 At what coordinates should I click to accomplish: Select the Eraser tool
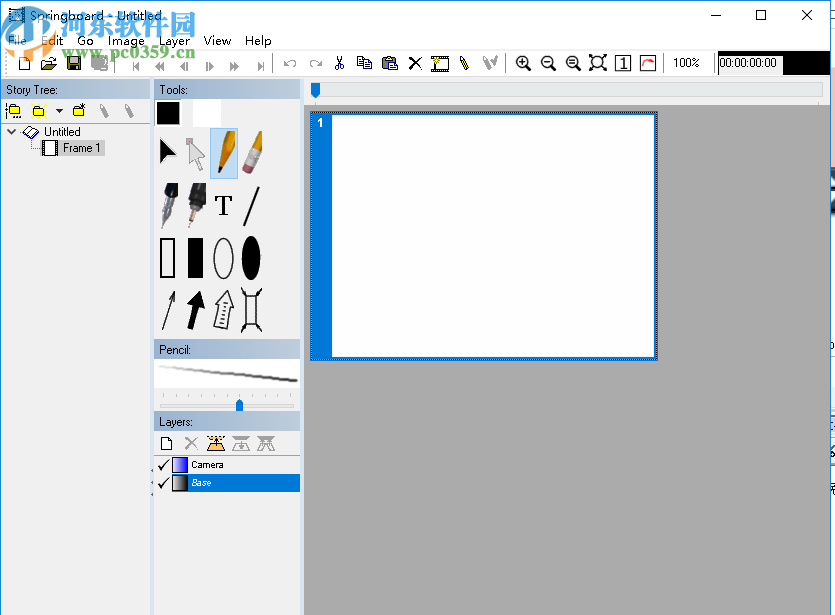[x=252, y=153]
